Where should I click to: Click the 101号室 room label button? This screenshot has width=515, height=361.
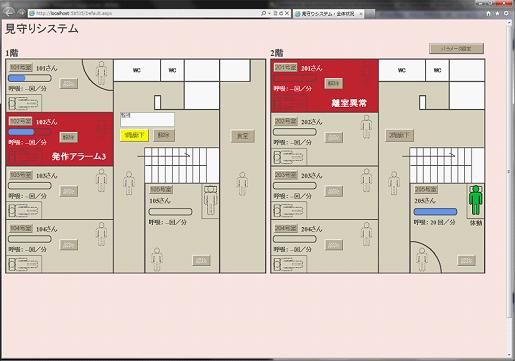pos(21,67)
